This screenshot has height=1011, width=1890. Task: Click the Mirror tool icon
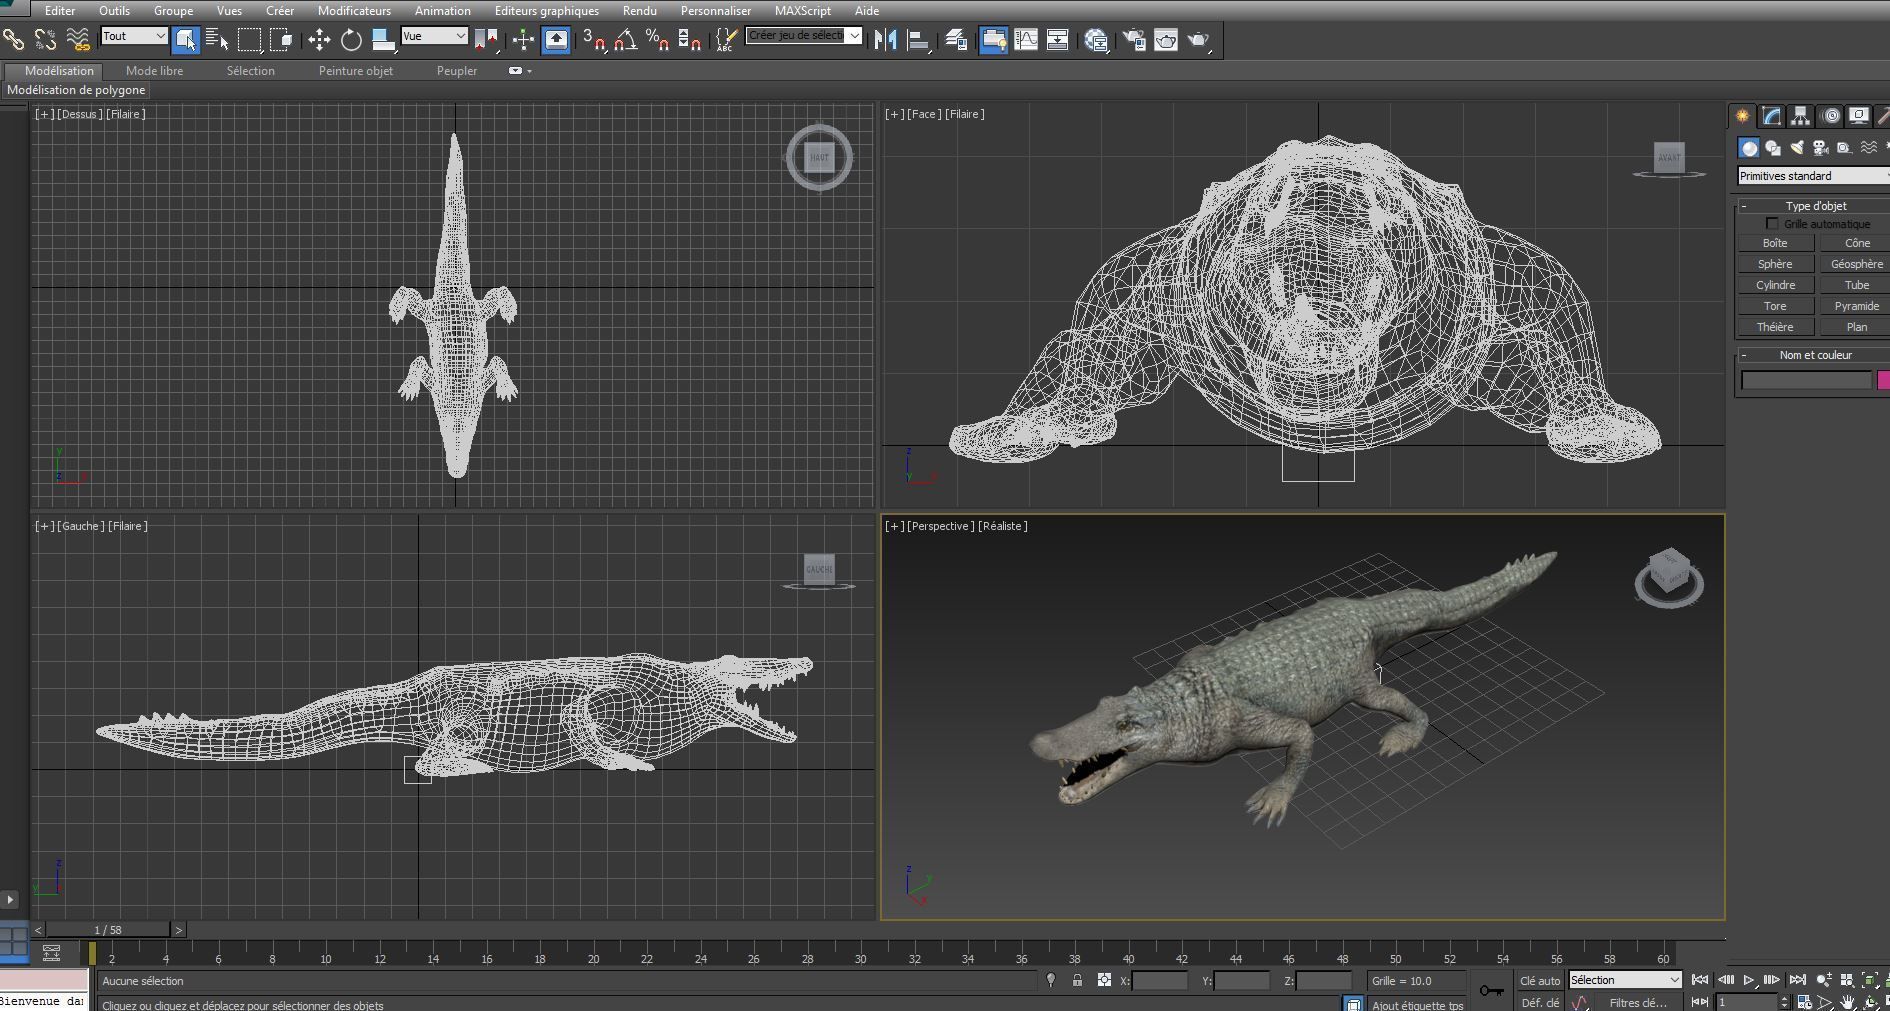pos(885,40)
